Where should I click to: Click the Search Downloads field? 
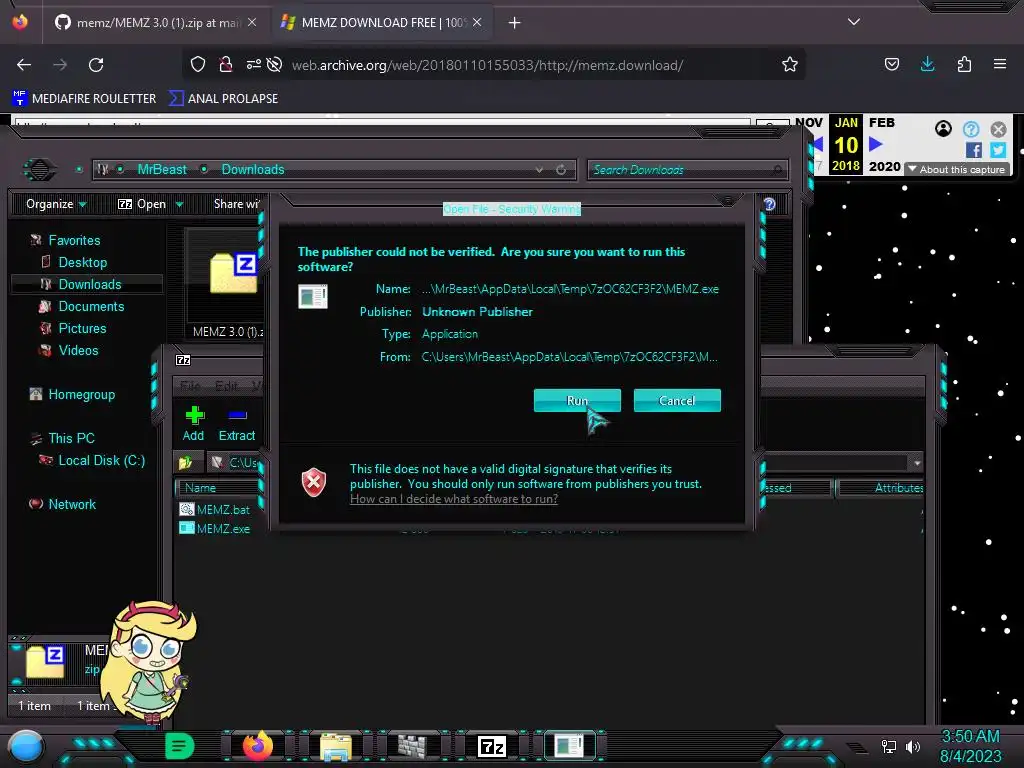click(687, 170)
